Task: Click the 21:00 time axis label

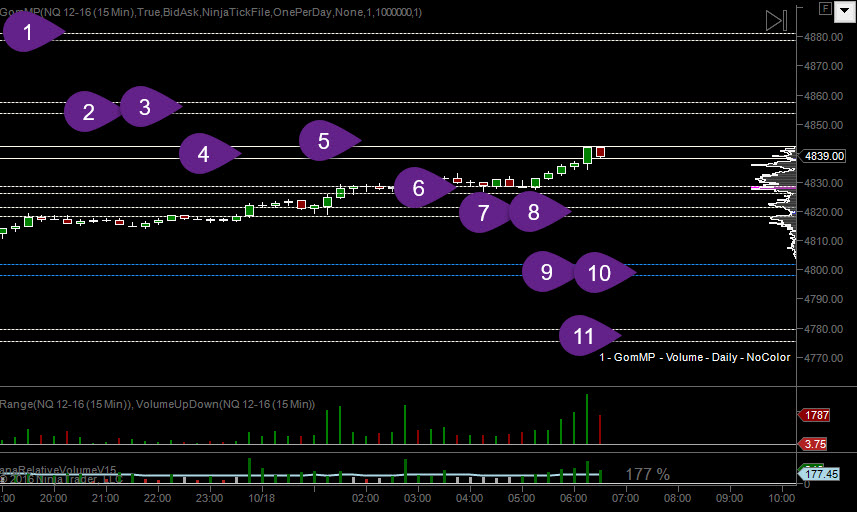Action: coord(105,498)
